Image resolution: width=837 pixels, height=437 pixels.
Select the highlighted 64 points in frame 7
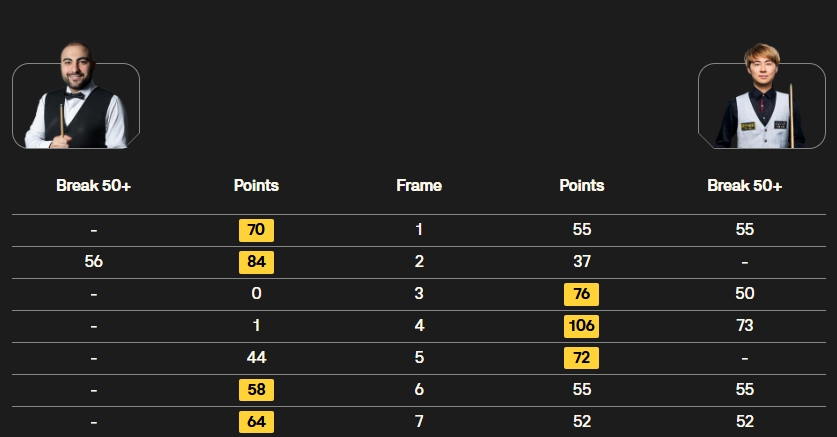coord(256,422)
